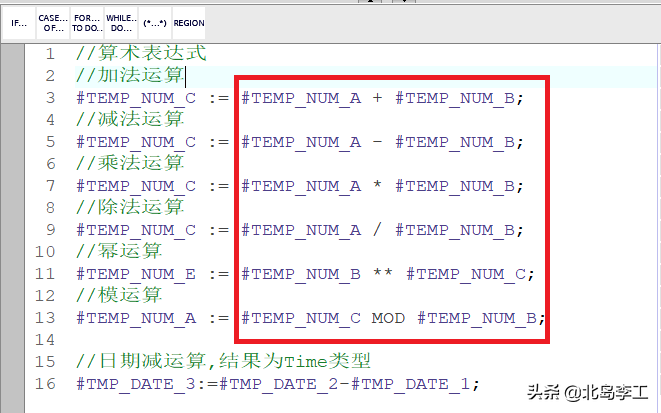
Task: Click line number 14 in the gutter
Action: (x=45, y=340)
